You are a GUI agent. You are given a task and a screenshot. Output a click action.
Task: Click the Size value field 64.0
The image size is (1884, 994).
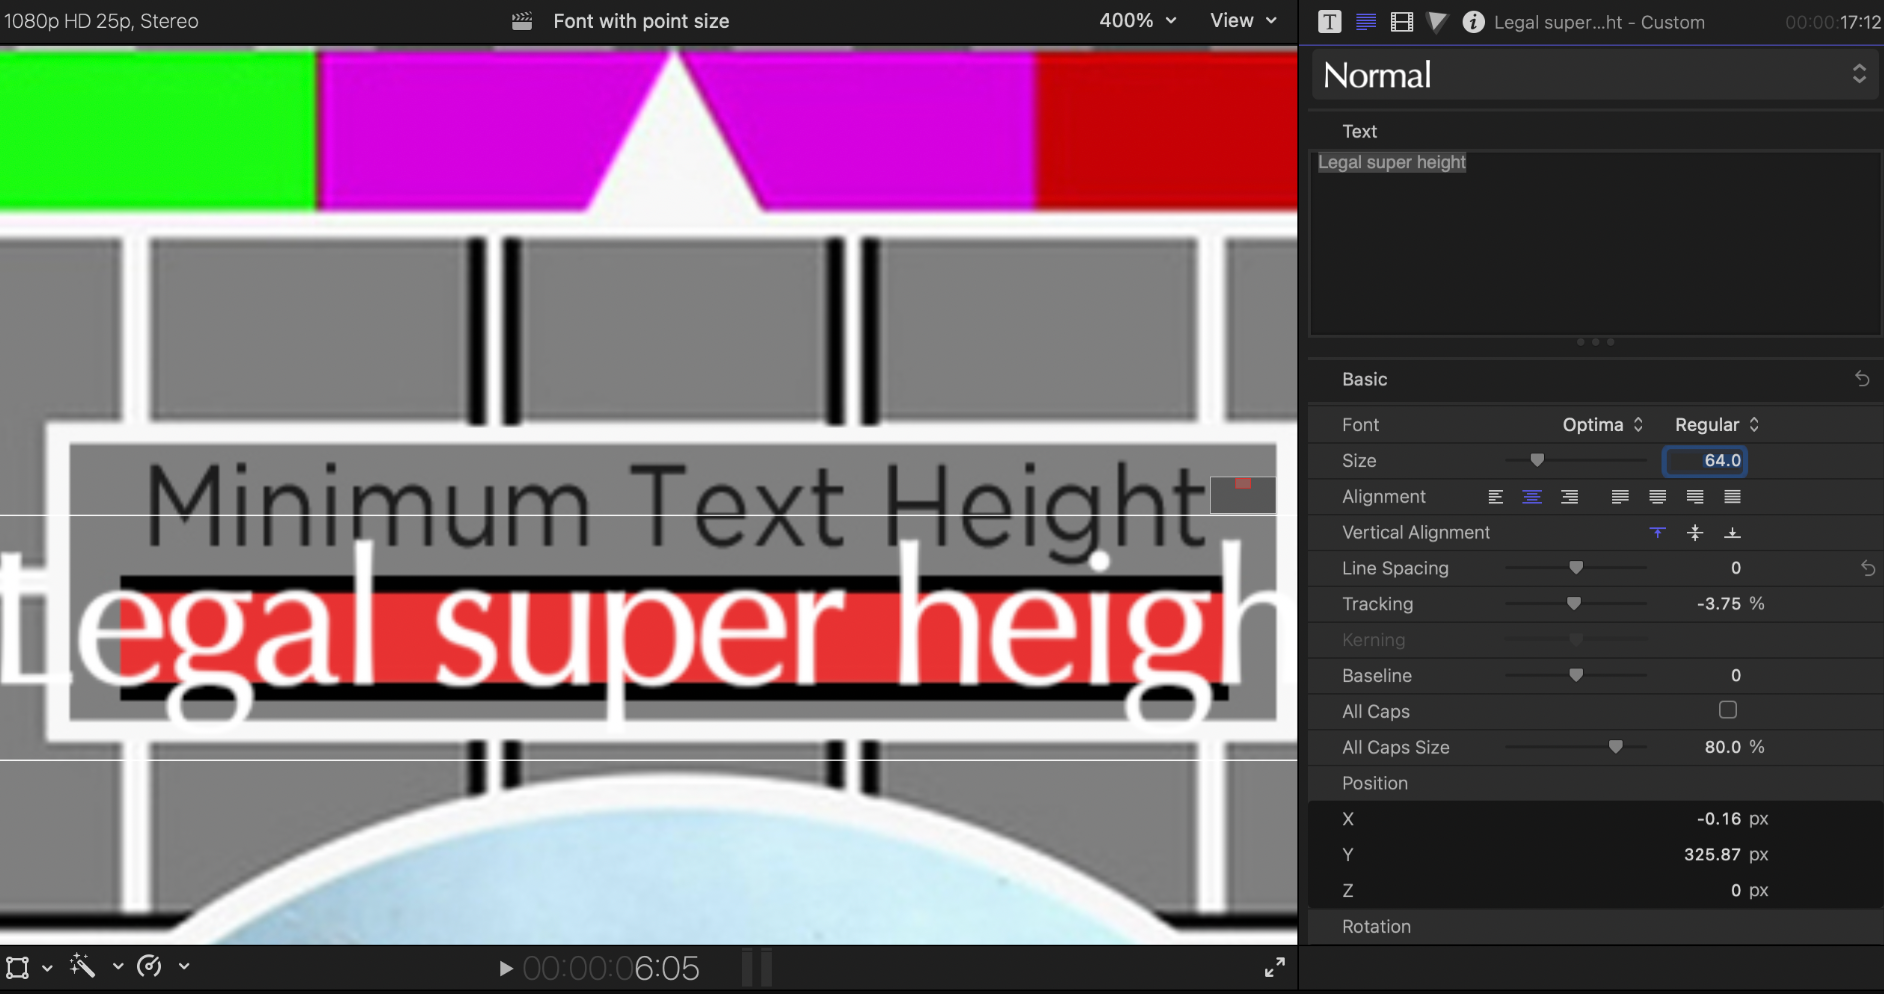pyautogui.click(x=1705, y=461)
